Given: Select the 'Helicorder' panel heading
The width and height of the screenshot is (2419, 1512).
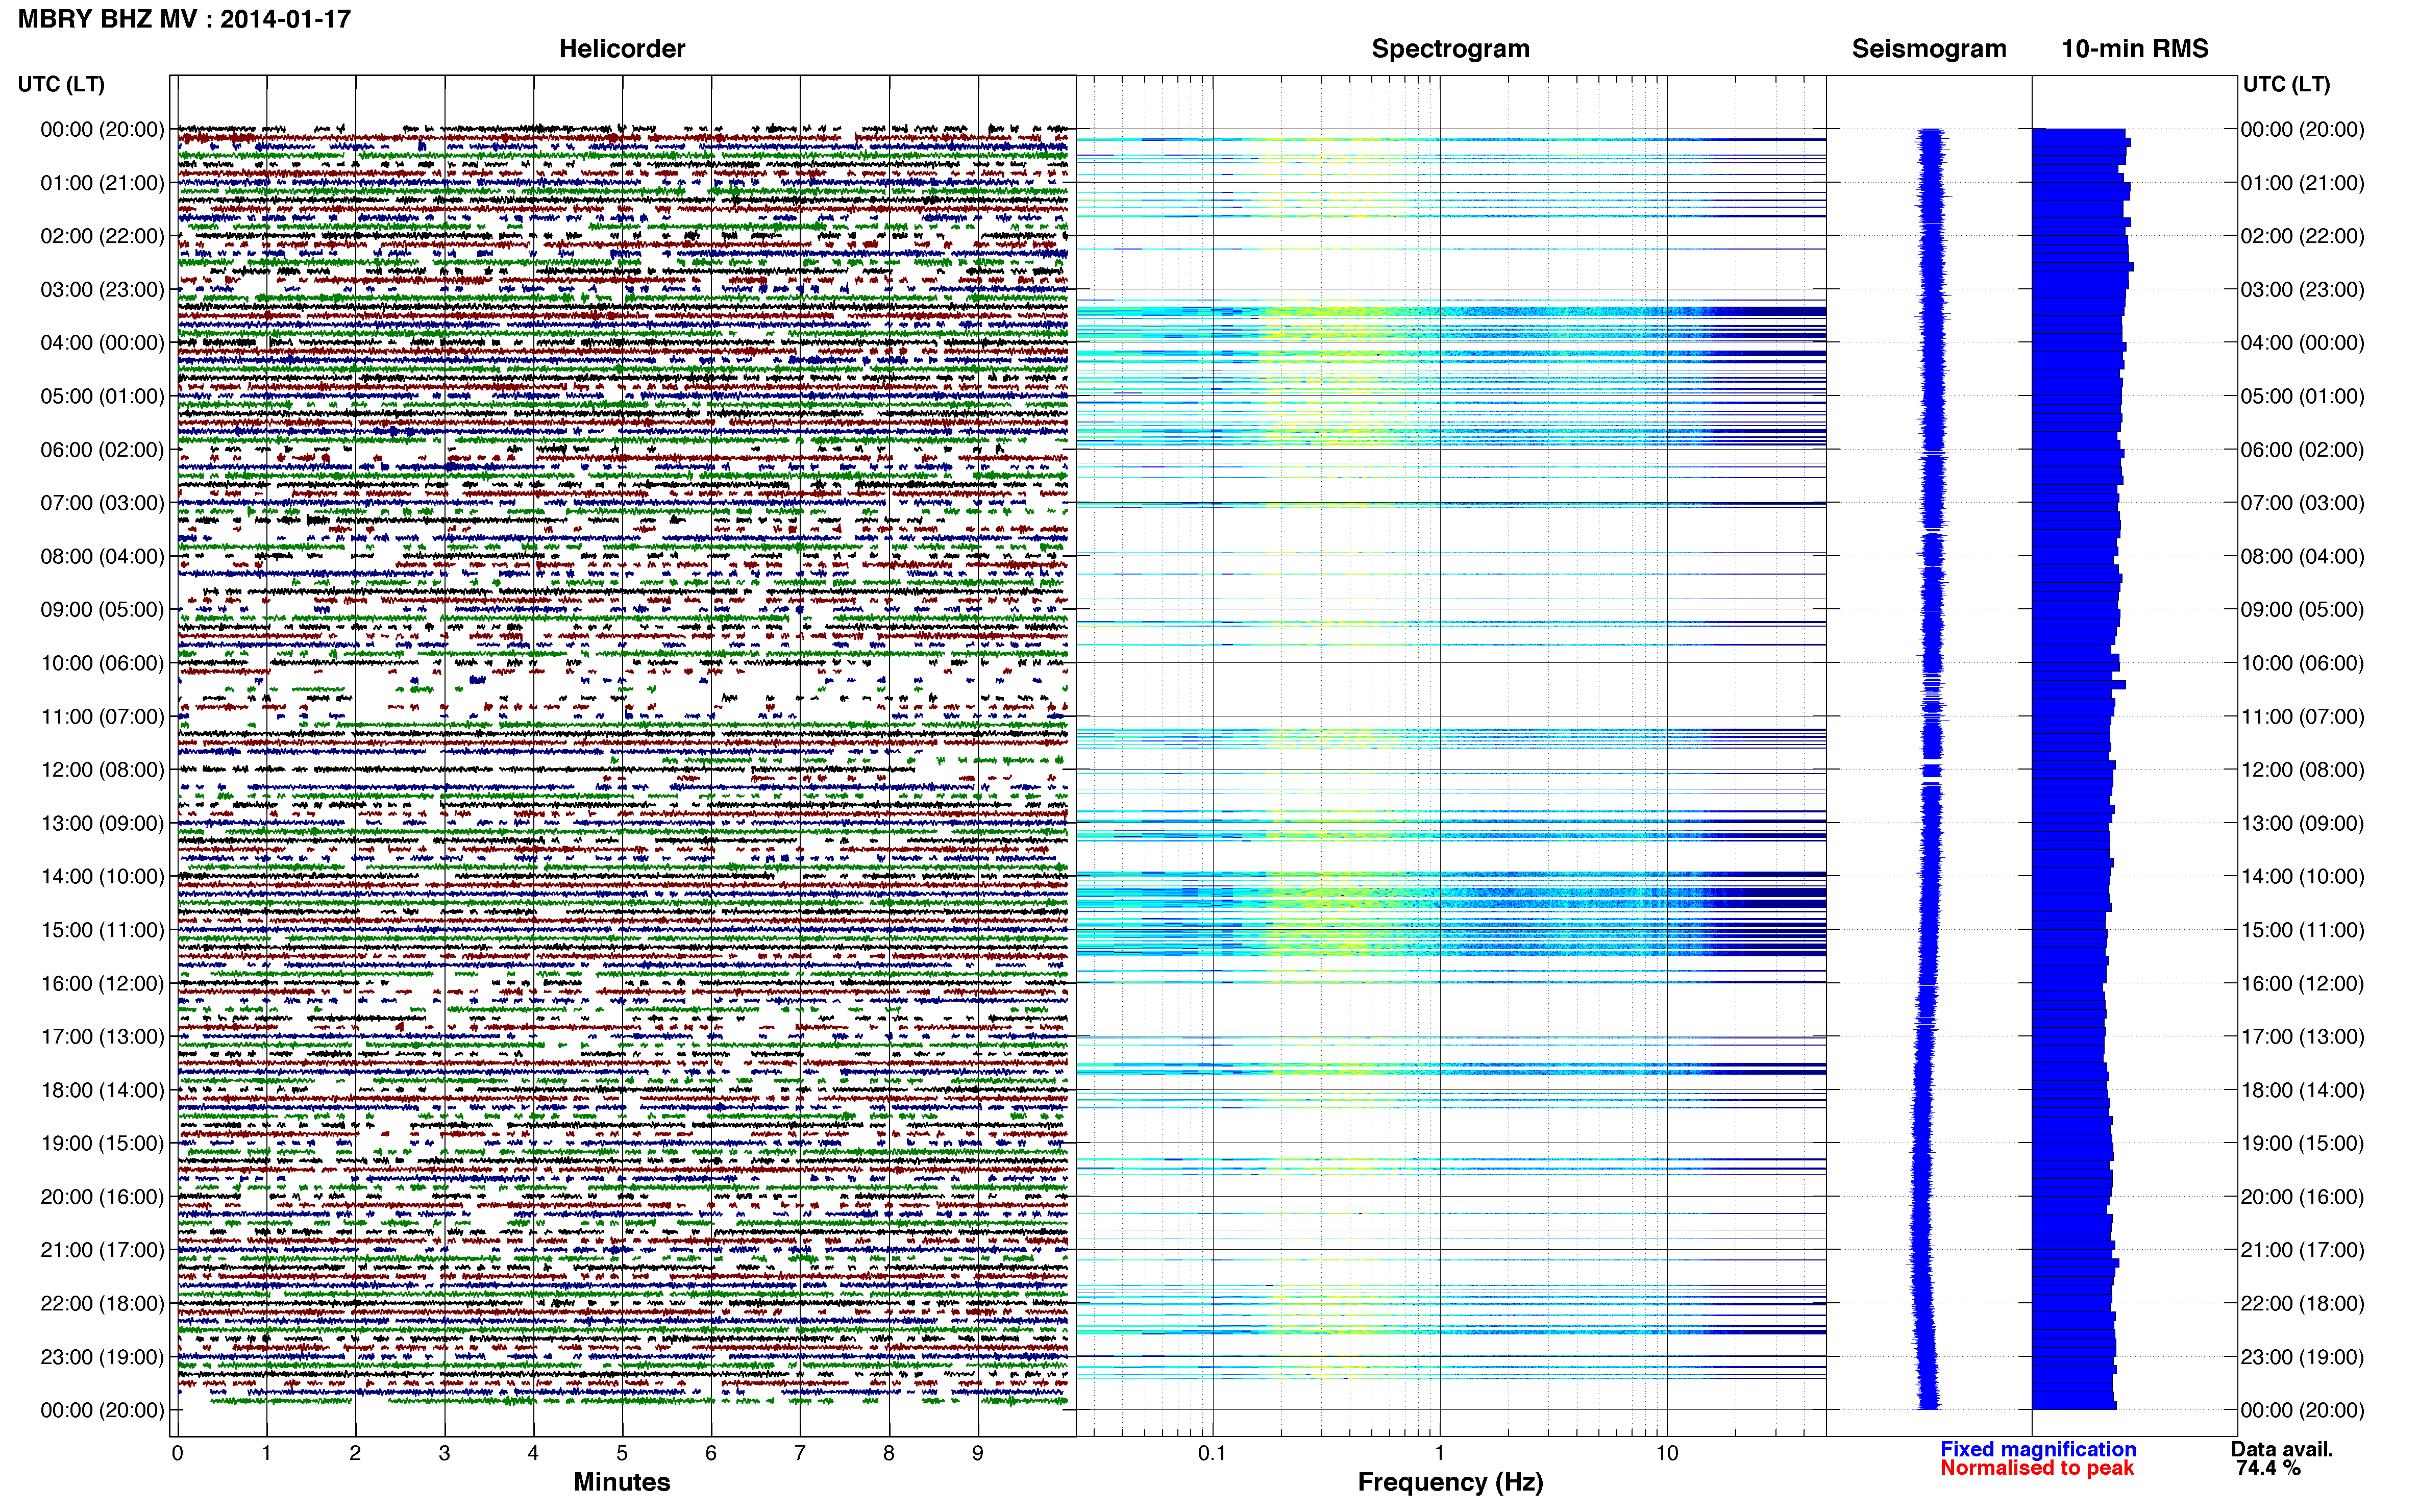Looking at the screenshot, I should (x=621, y=48).
